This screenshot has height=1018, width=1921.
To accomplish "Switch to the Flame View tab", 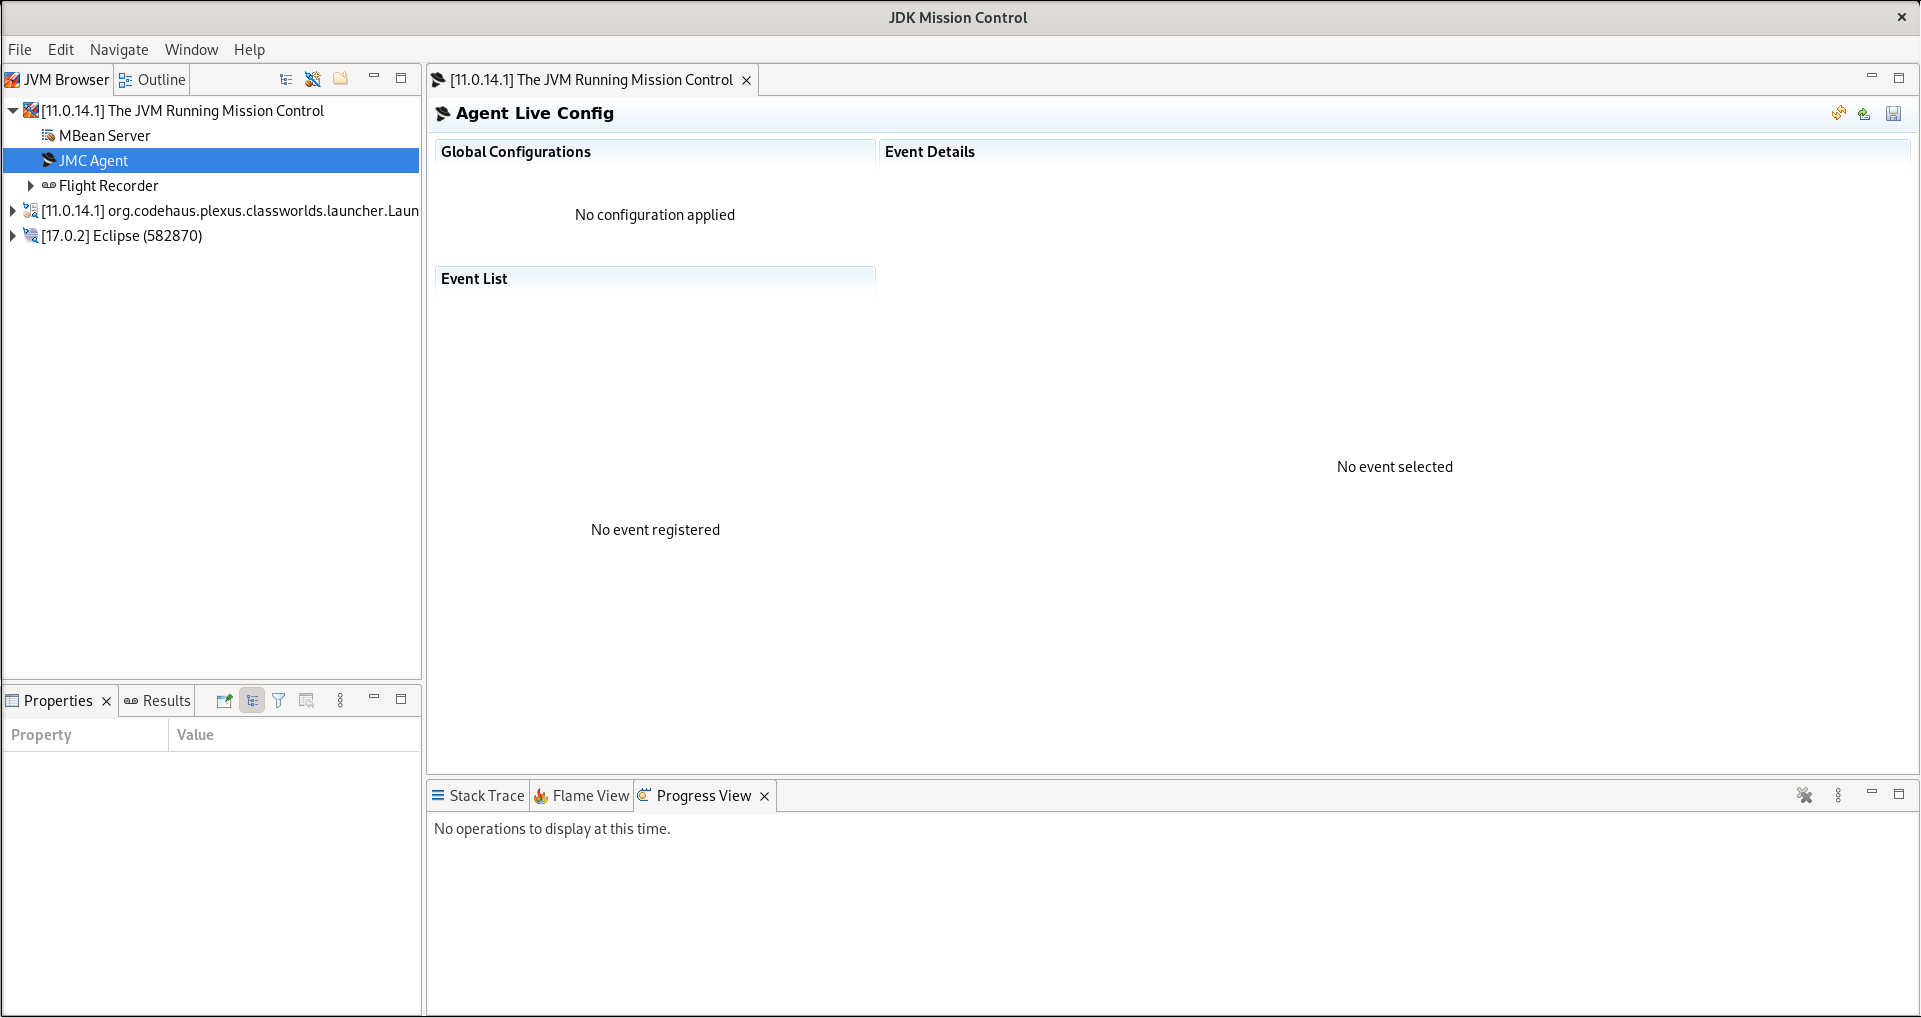I will (582, 796).
